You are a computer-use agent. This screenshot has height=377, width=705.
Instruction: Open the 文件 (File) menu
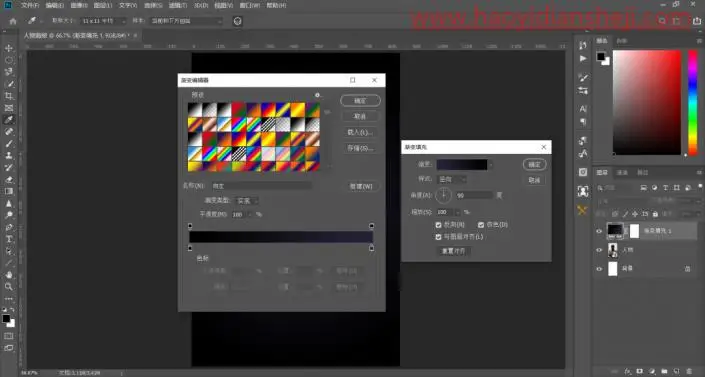[x=30, y=5]
